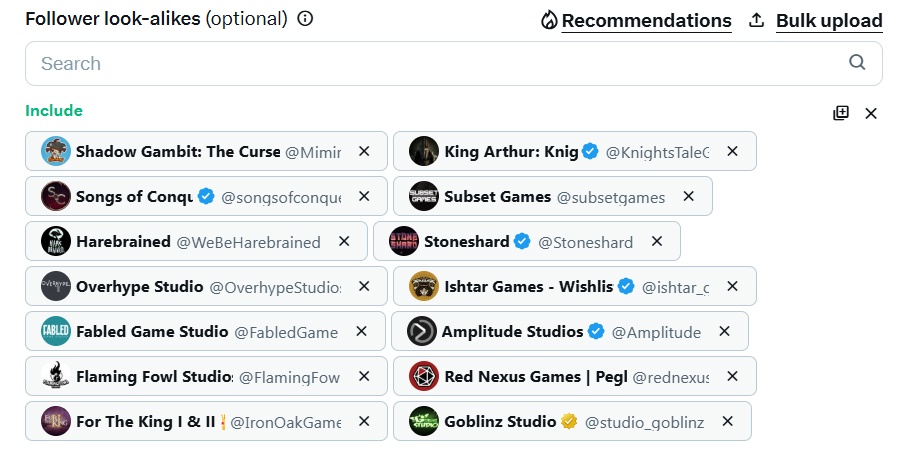Viewport: 906px width, 463px height.
Task: Remove the Subset Games tag
Action: coord(688,196)
